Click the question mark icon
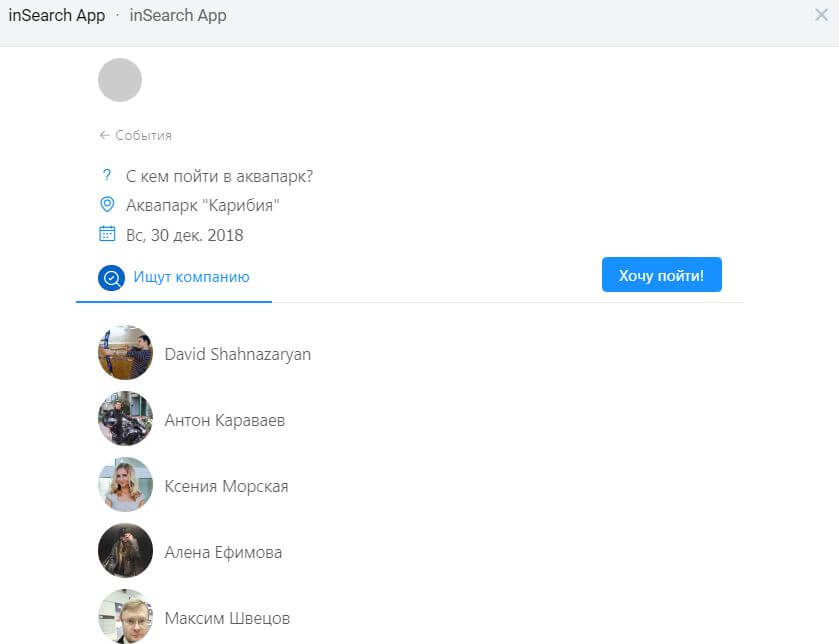This screenshot has height=644, width=839. (107, 175)
